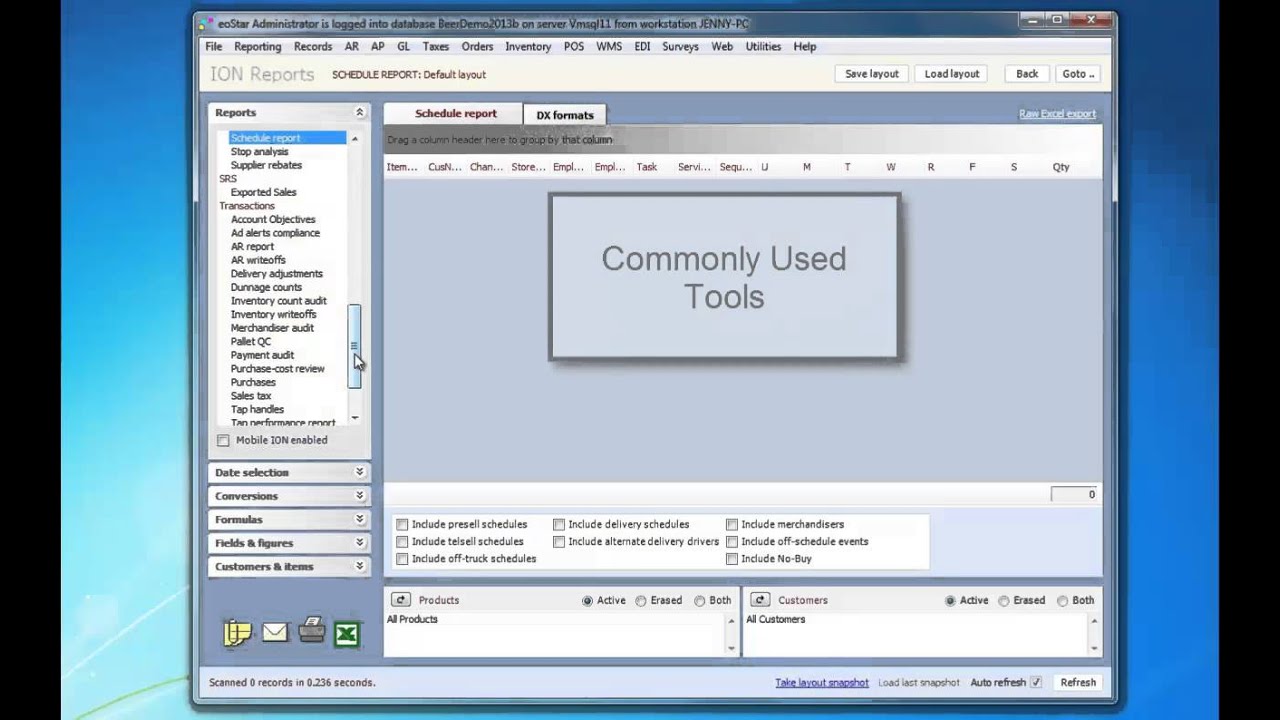Select Supplier rebates report

pyautogui.click(x=266, y=165)
